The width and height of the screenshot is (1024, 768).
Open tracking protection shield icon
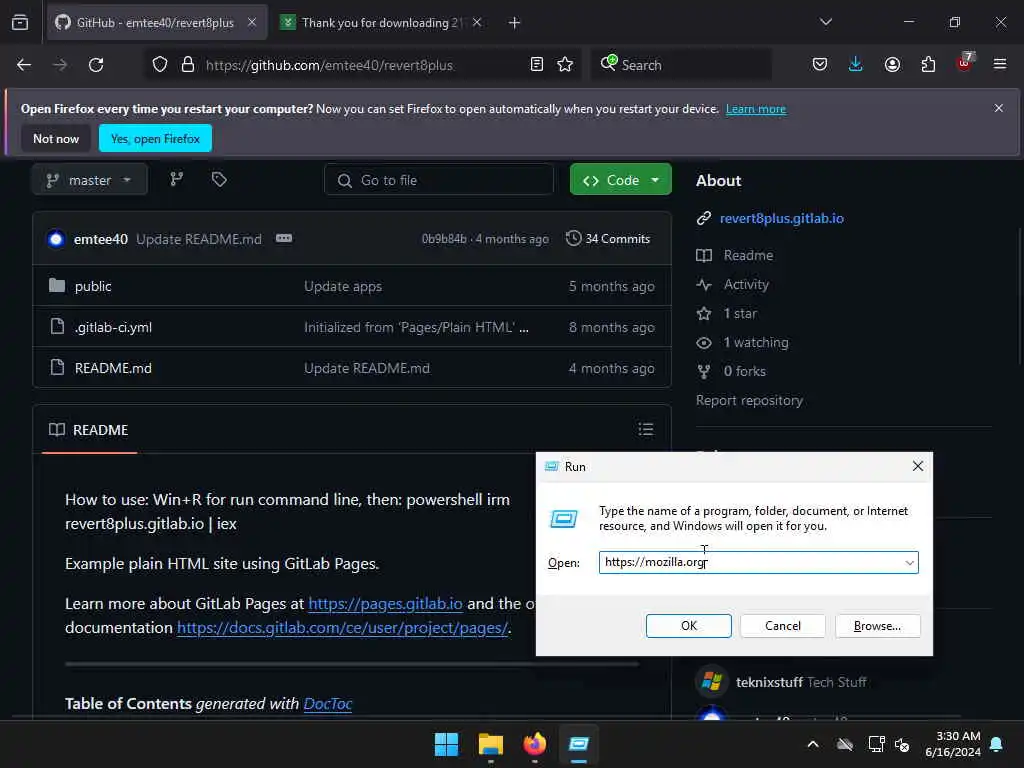click(160, 65)
